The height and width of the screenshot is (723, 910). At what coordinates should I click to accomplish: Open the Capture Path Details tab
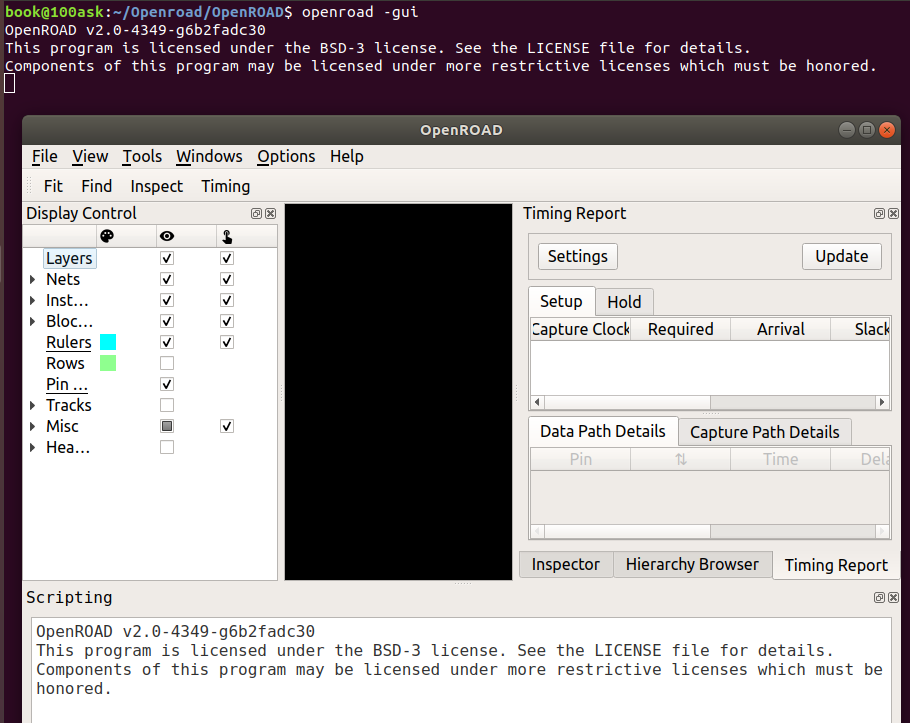click(x=765, y=432)
